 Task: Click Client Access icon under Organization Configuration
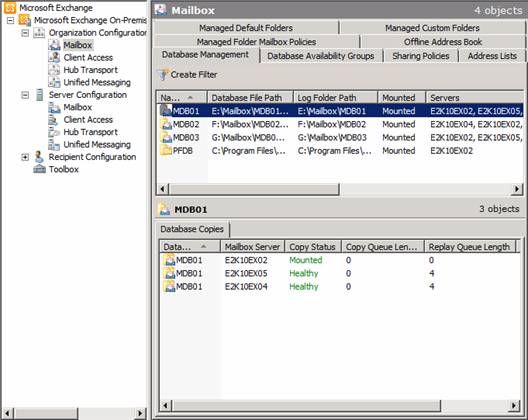click(54, 58)
